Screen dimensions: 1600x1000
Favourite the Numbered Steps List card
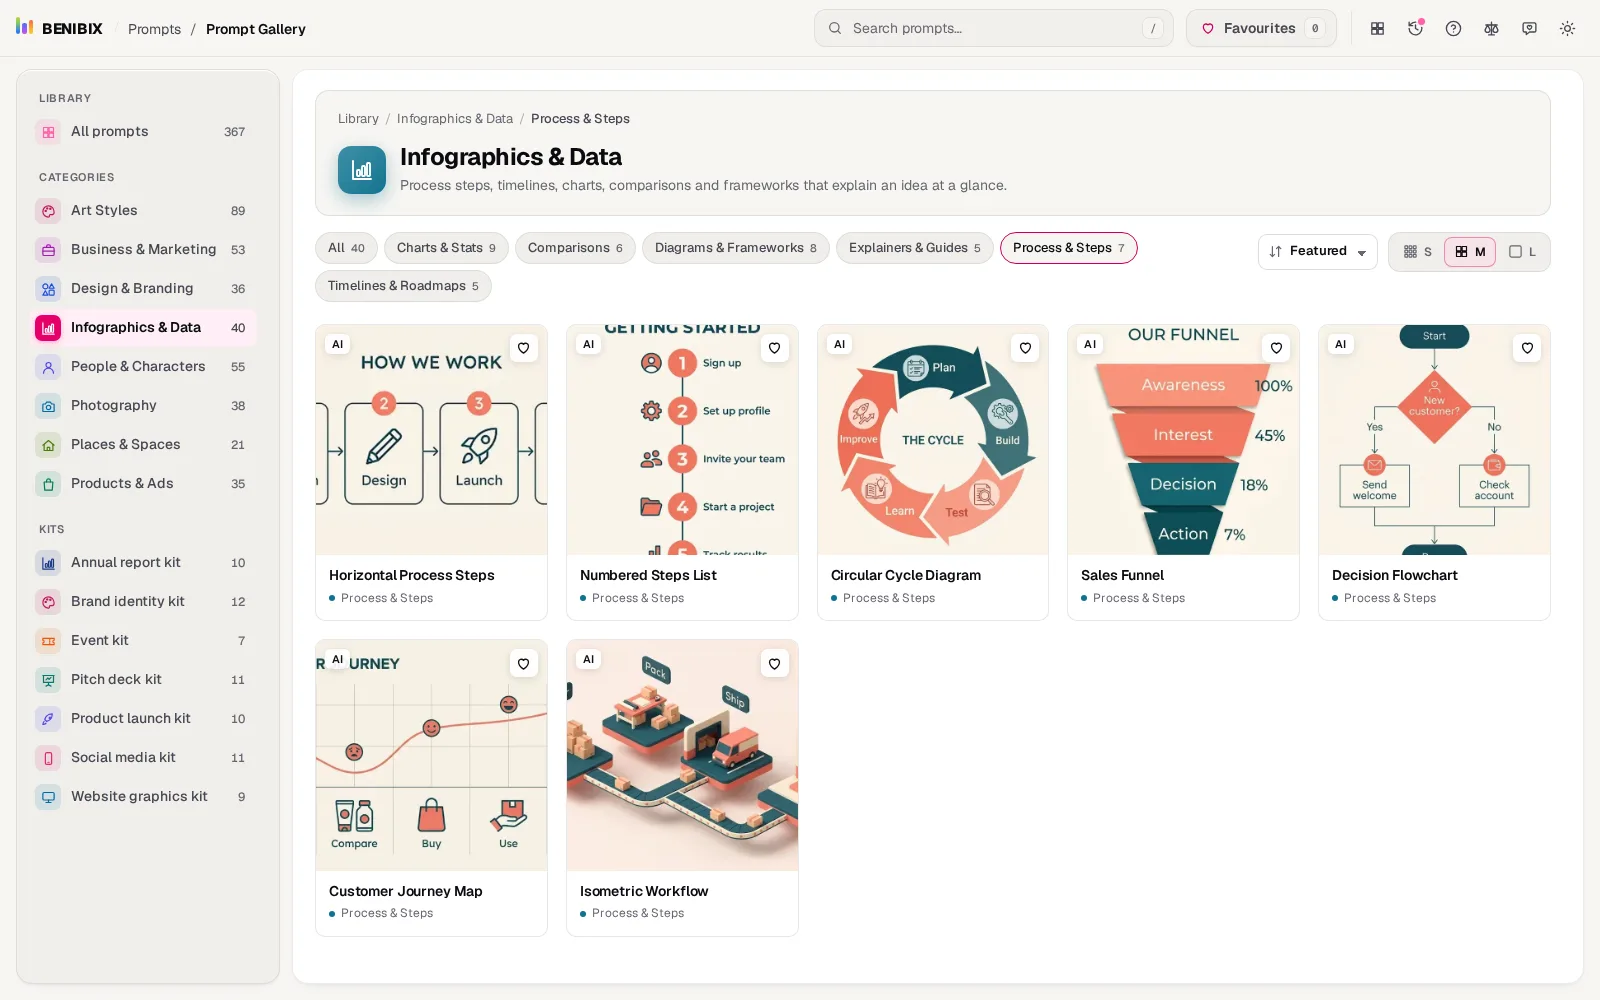(774, 348)
